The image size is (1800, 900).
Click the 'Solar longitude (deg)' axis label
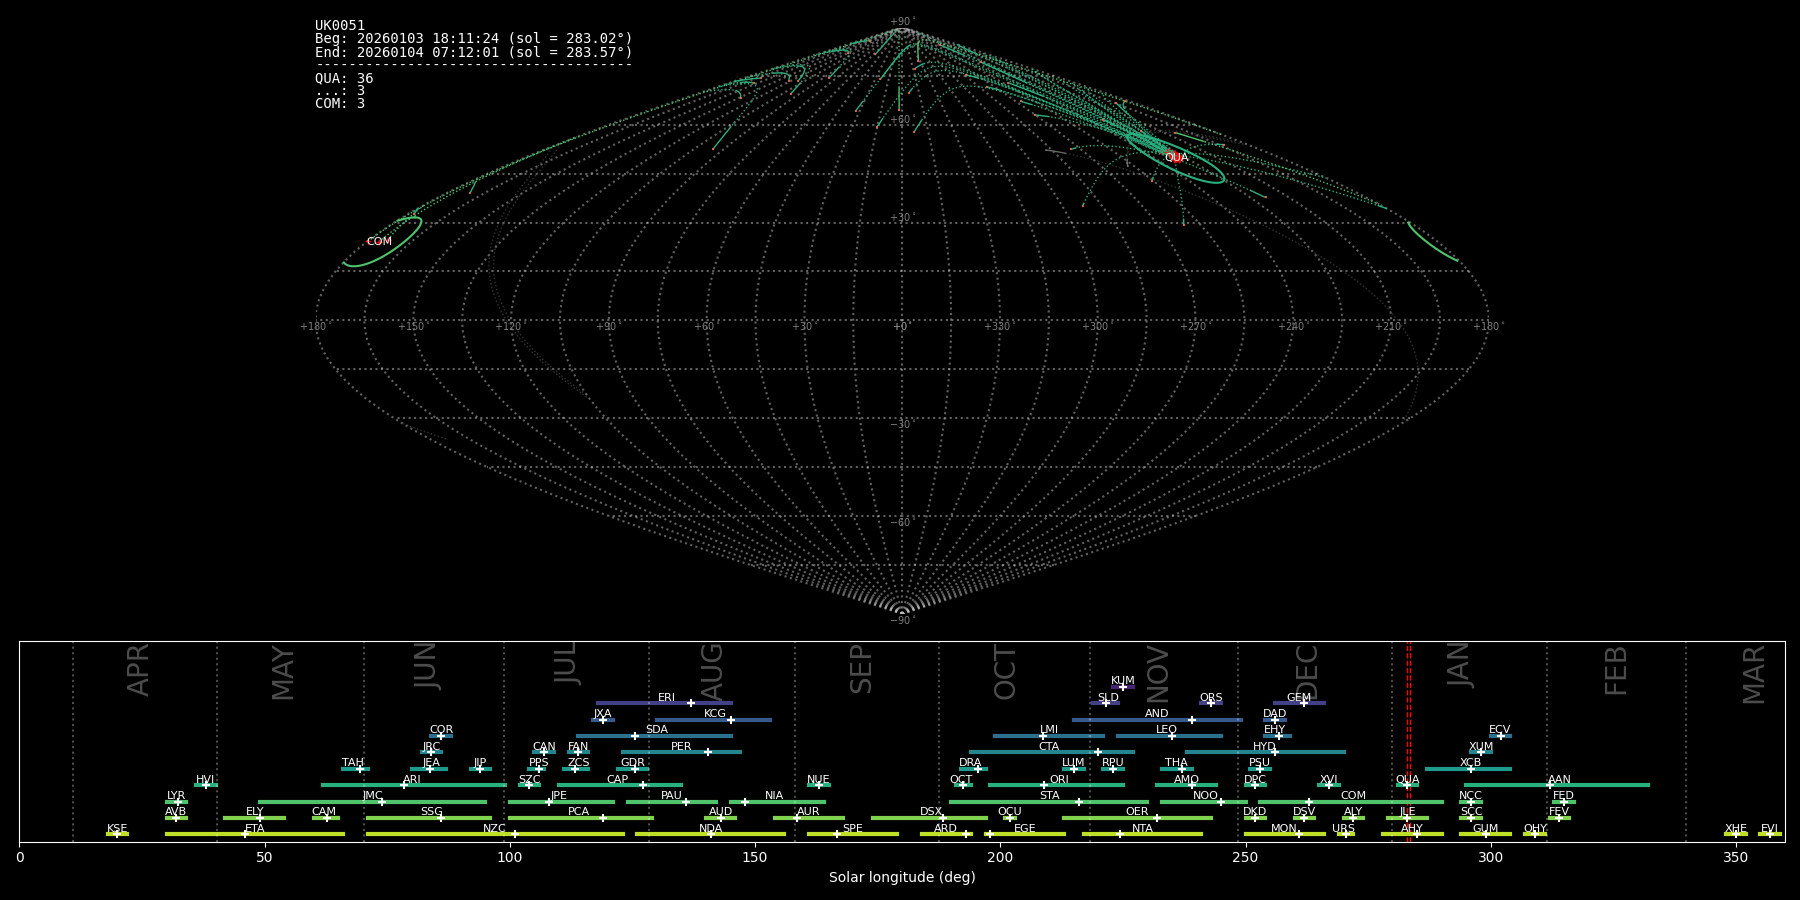pyautogui.click(x=902, y=878)
